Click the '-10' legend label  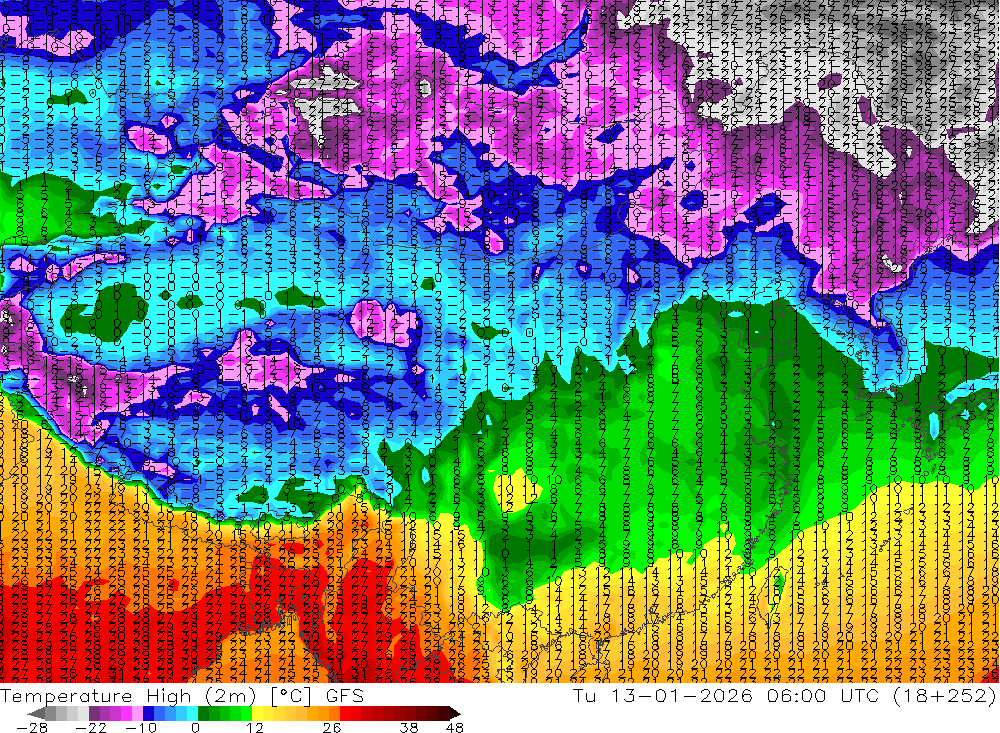point(141,728)
